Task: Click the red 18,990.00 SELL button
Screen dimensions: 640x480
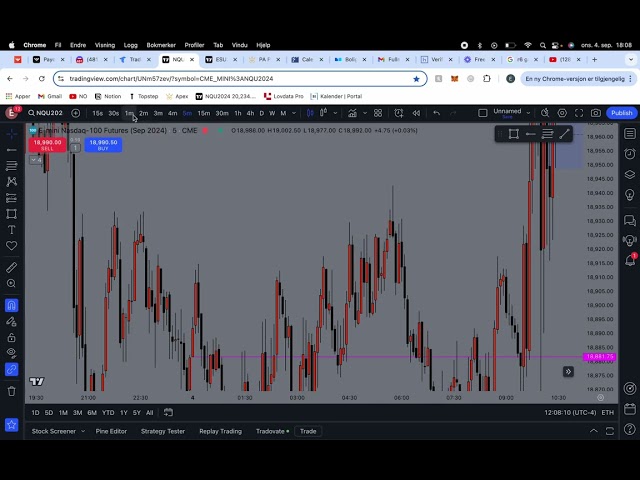Action: pyautogui.click(x=47, y=145)
